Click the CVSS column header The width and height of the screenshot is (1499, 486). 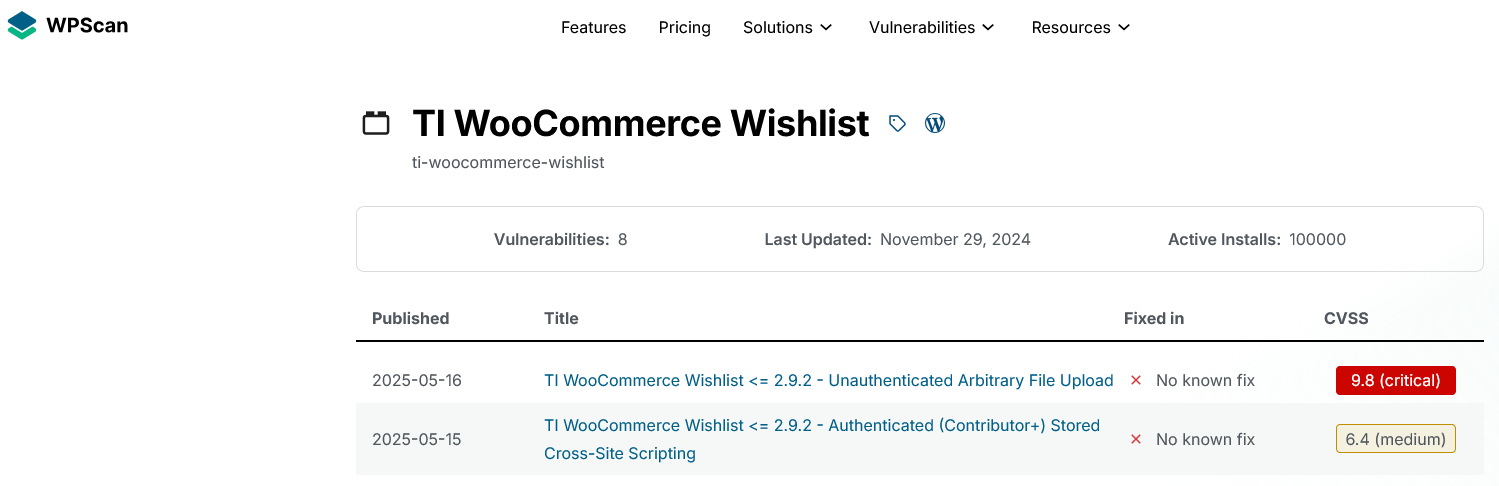point(1346,318)
